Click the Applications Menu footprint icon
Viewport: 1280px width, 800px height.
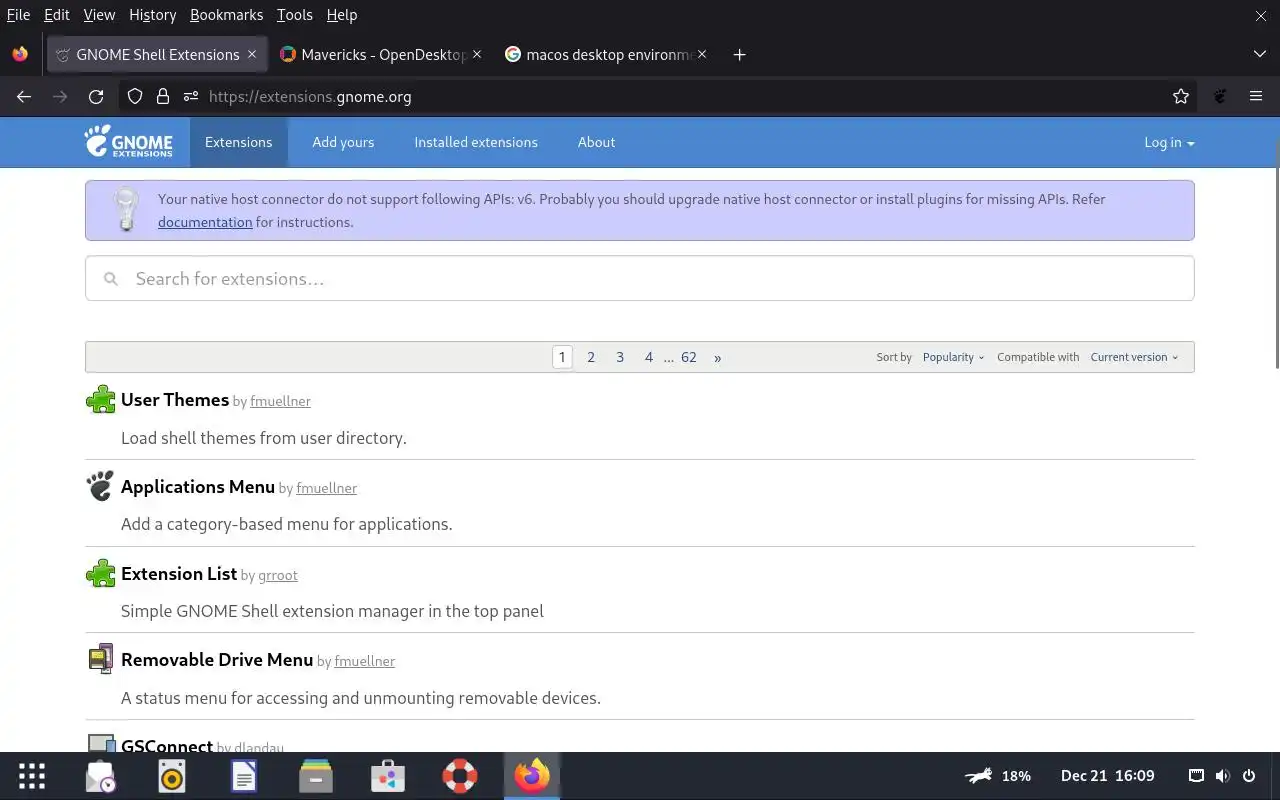coord(100,486)
